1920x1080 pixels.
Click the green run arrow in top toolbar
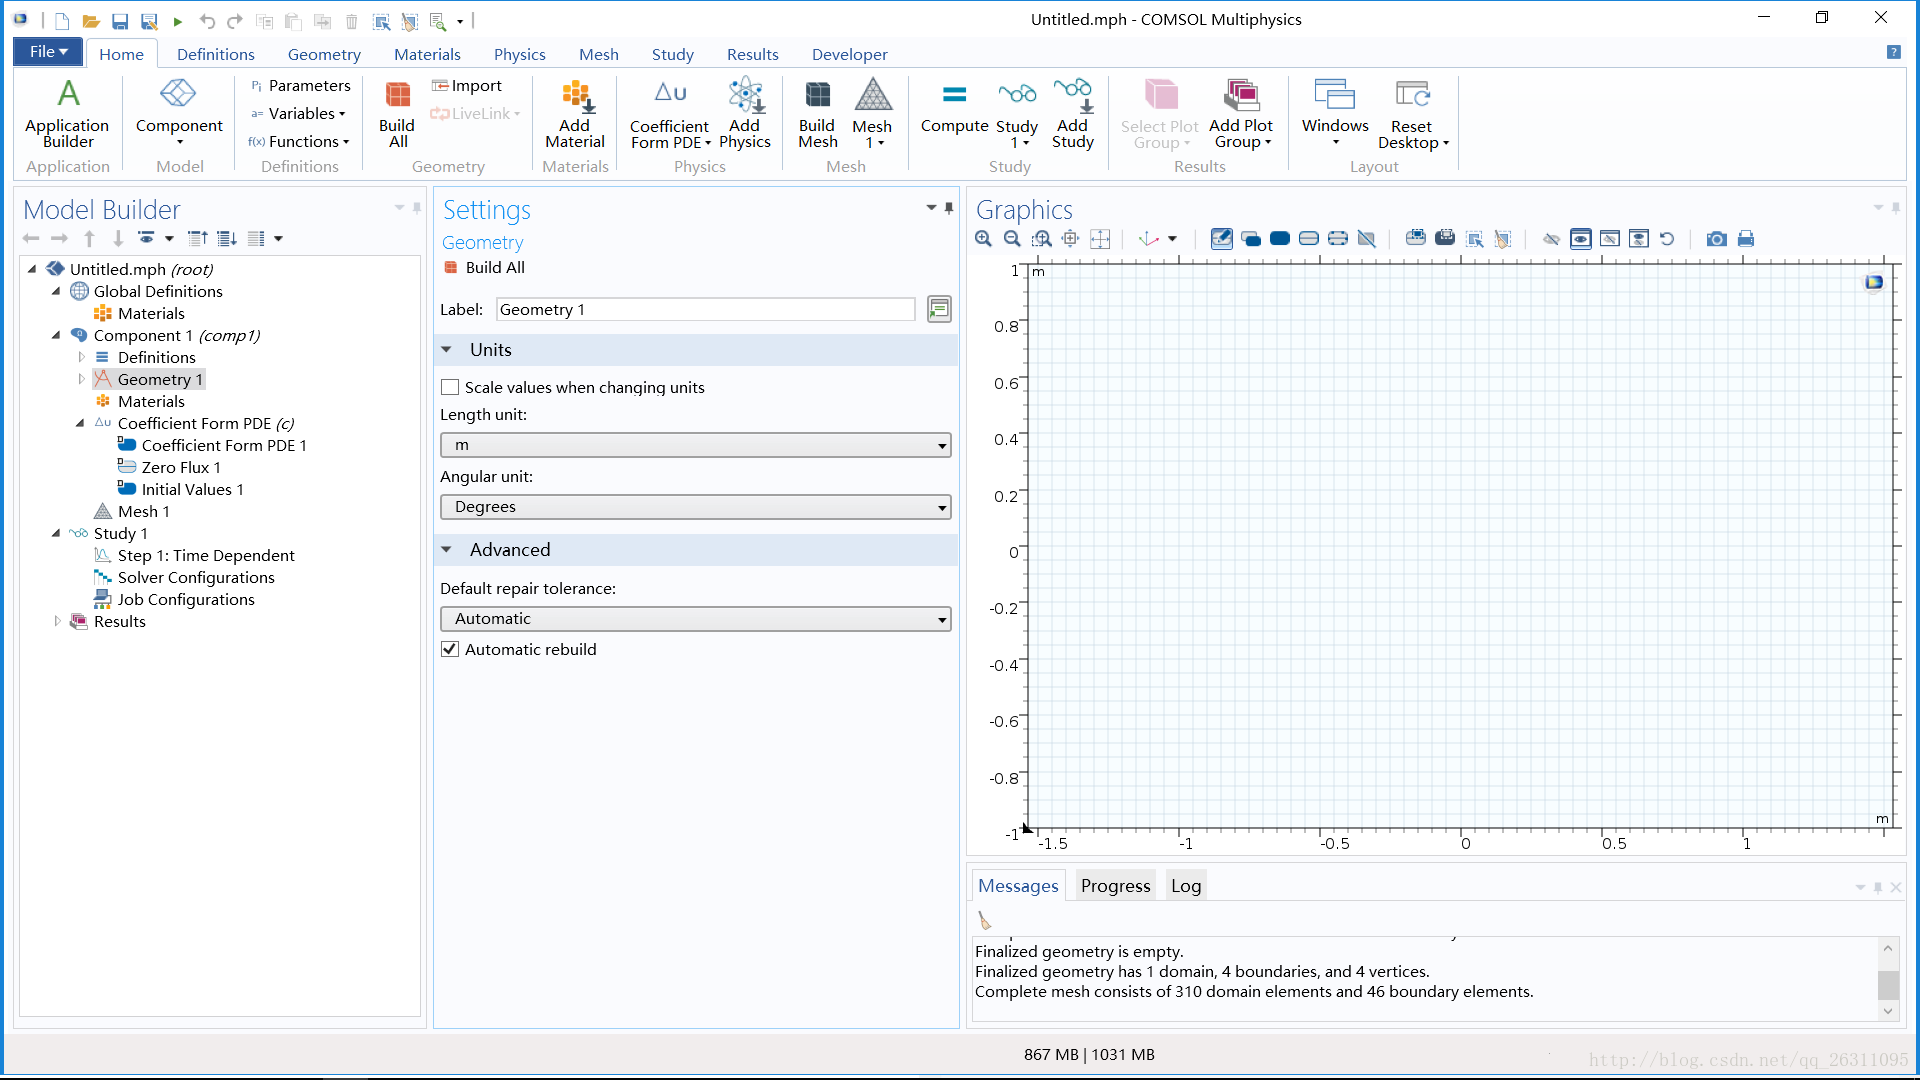[178, 20]
